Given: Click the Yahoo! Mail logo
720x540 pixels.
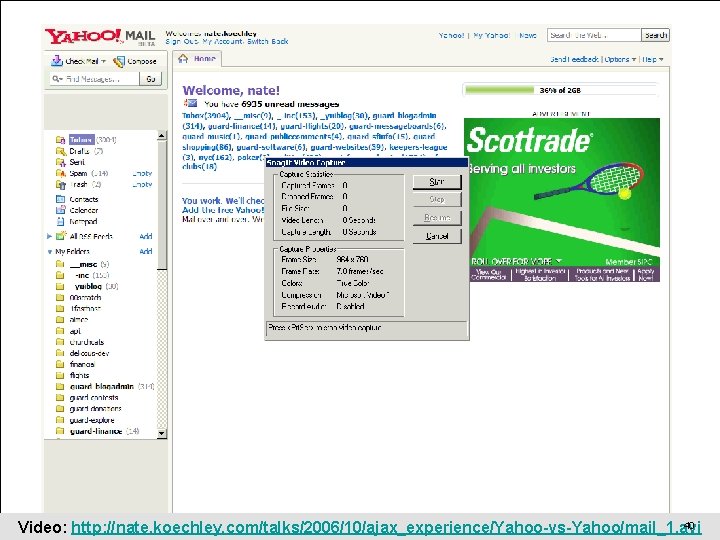Looking at the screenshot, I should click(100, 36).
